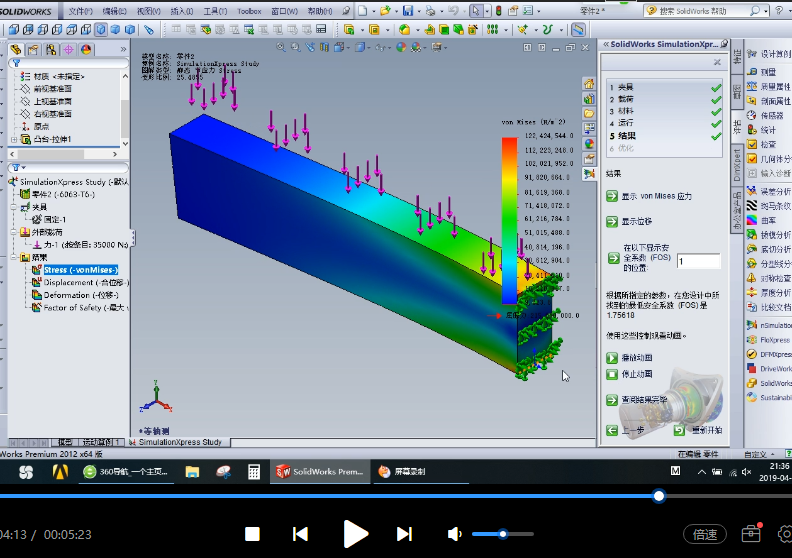The width and height of the screenshot is (792, 558).
Task: Click the Zebra Stripes icon in the side panel
Action: (752, 206)
